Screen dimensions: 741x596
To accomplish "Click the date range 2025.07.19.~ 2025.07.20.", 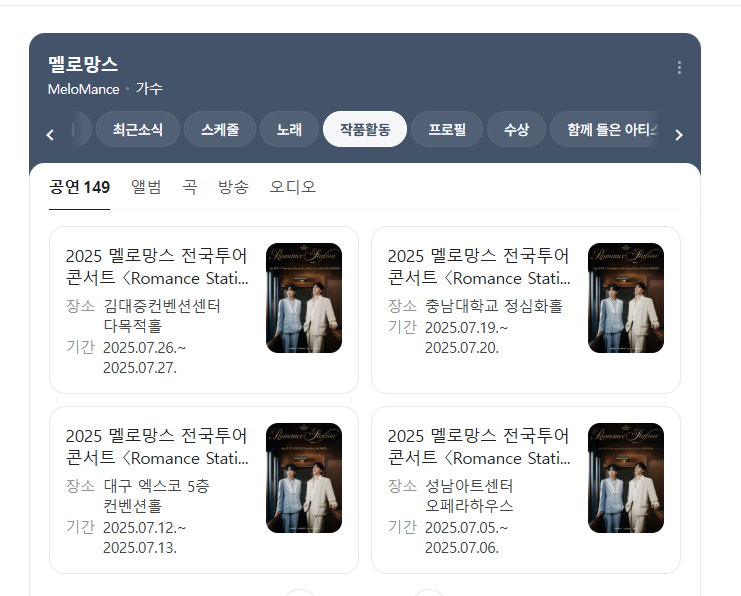I will click(466, 337).
